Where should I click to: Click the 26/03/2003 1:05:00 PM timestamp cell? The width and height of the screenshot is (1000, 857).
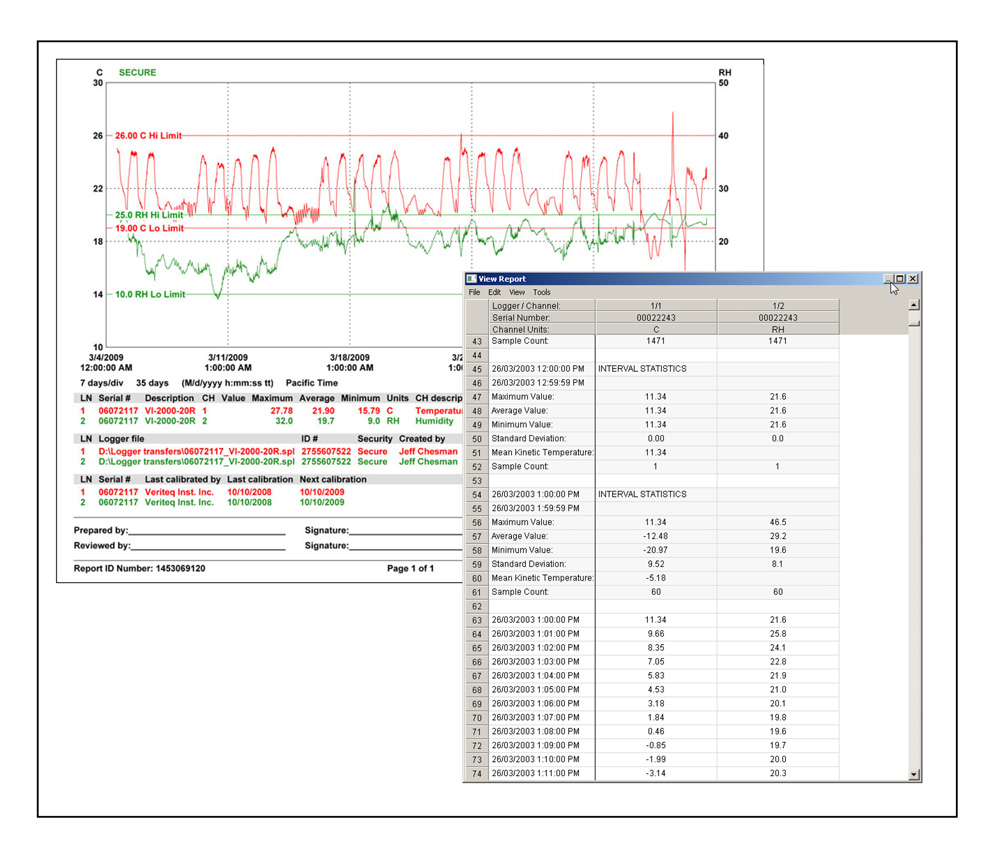(540, 690)
